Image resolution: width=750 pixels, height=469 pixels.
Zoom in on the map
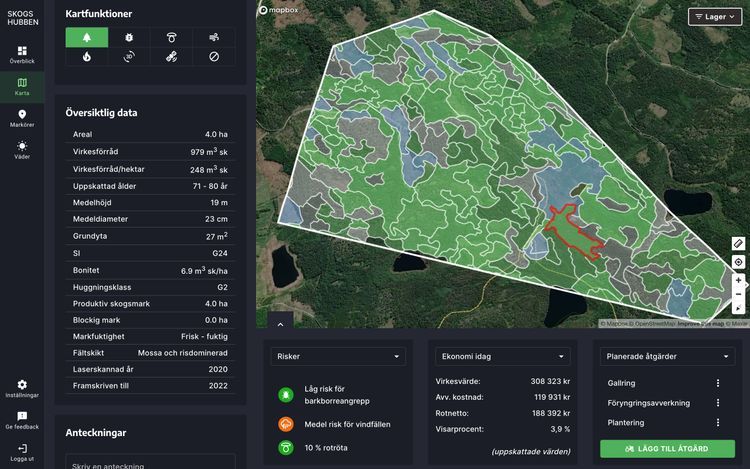[x=739, y=280]
